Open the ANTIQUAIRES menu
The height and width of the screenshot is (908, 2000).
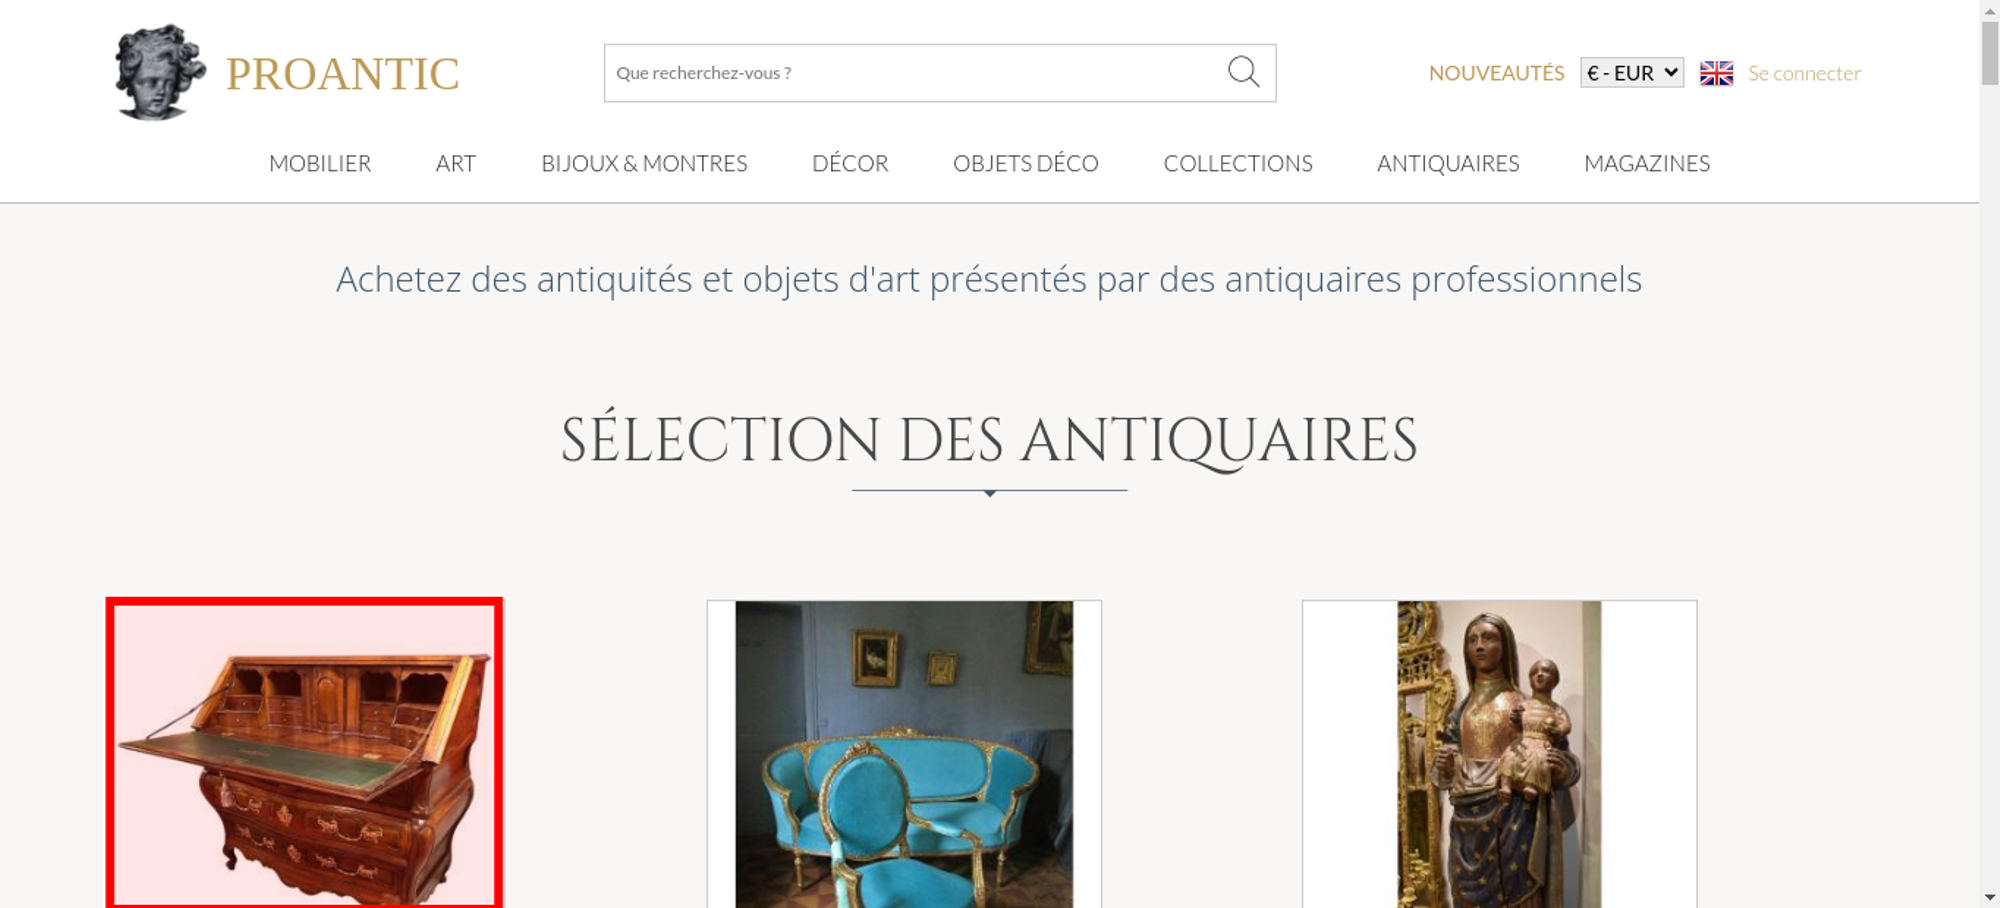pyautogui.click(x=1448, y=163)
